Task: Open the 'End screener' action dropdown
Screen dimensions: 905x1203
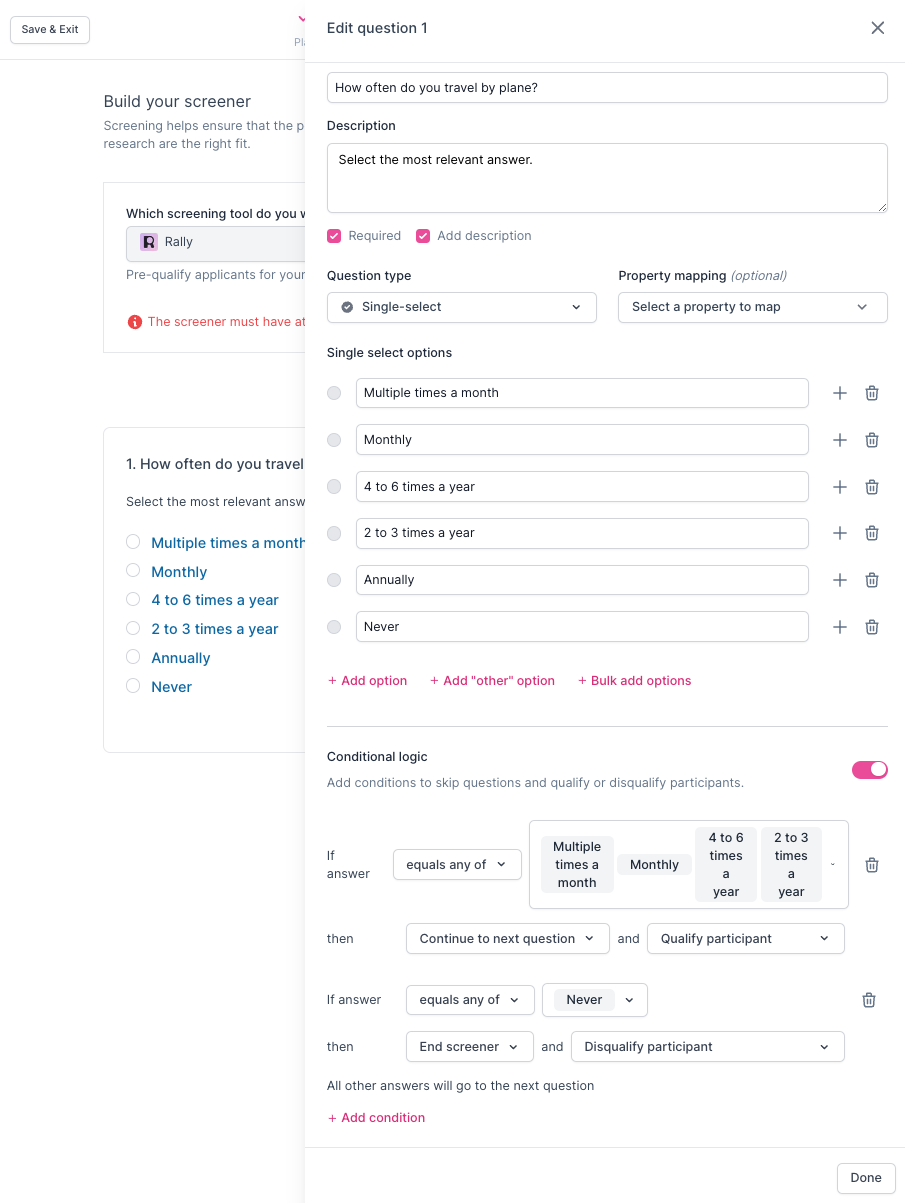Action: point(469,1047)
